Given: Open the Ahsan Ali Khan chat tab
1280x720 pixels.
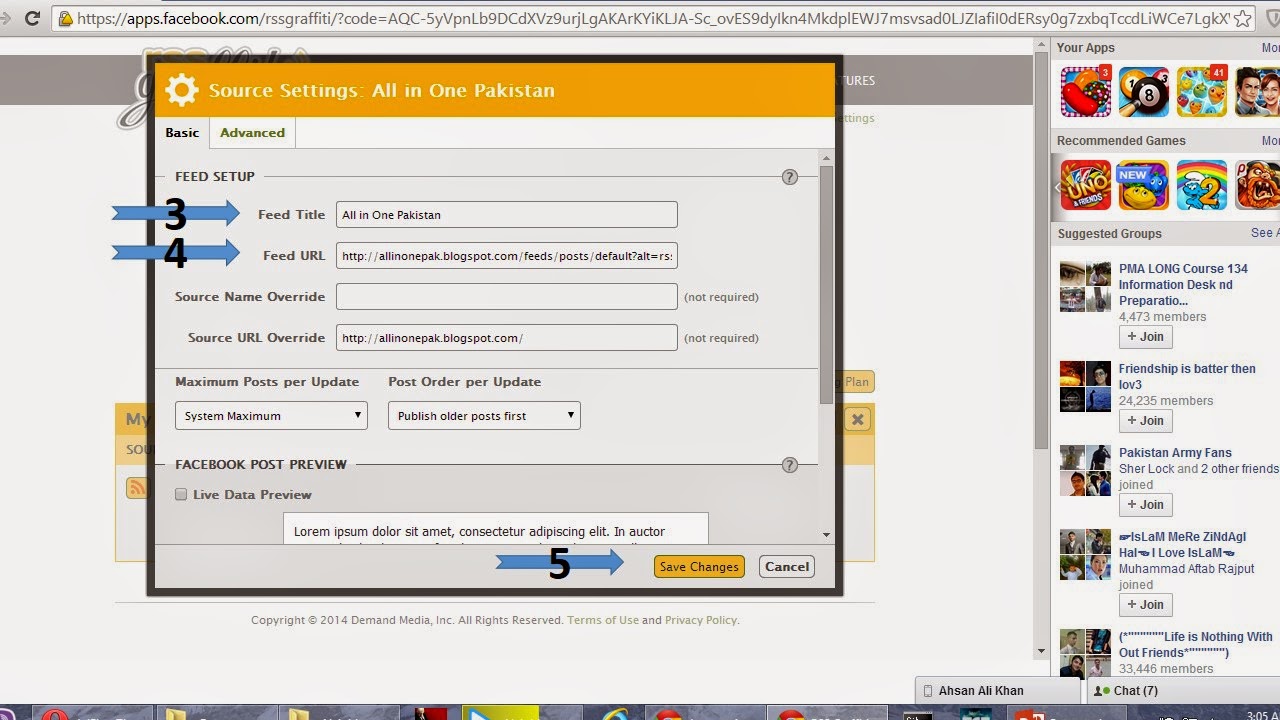Looking at the screenshot, I should pos(999,691).
